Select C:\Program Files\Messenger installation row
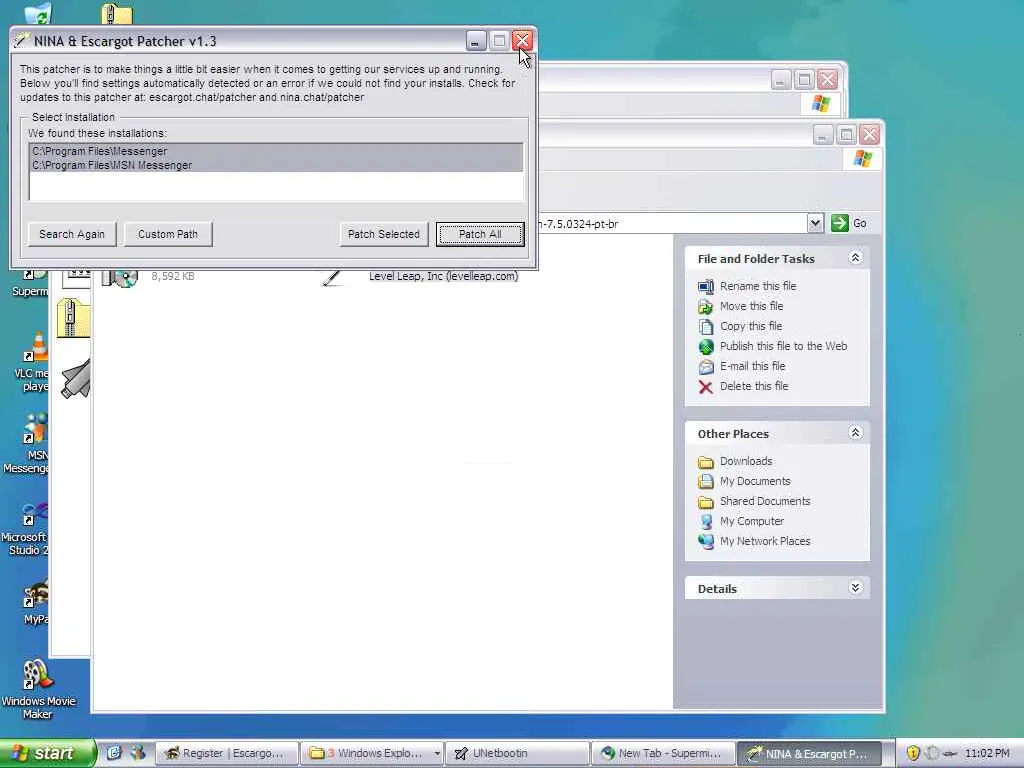The width and height of the screenshot is (1024, 768). [276, 151]
